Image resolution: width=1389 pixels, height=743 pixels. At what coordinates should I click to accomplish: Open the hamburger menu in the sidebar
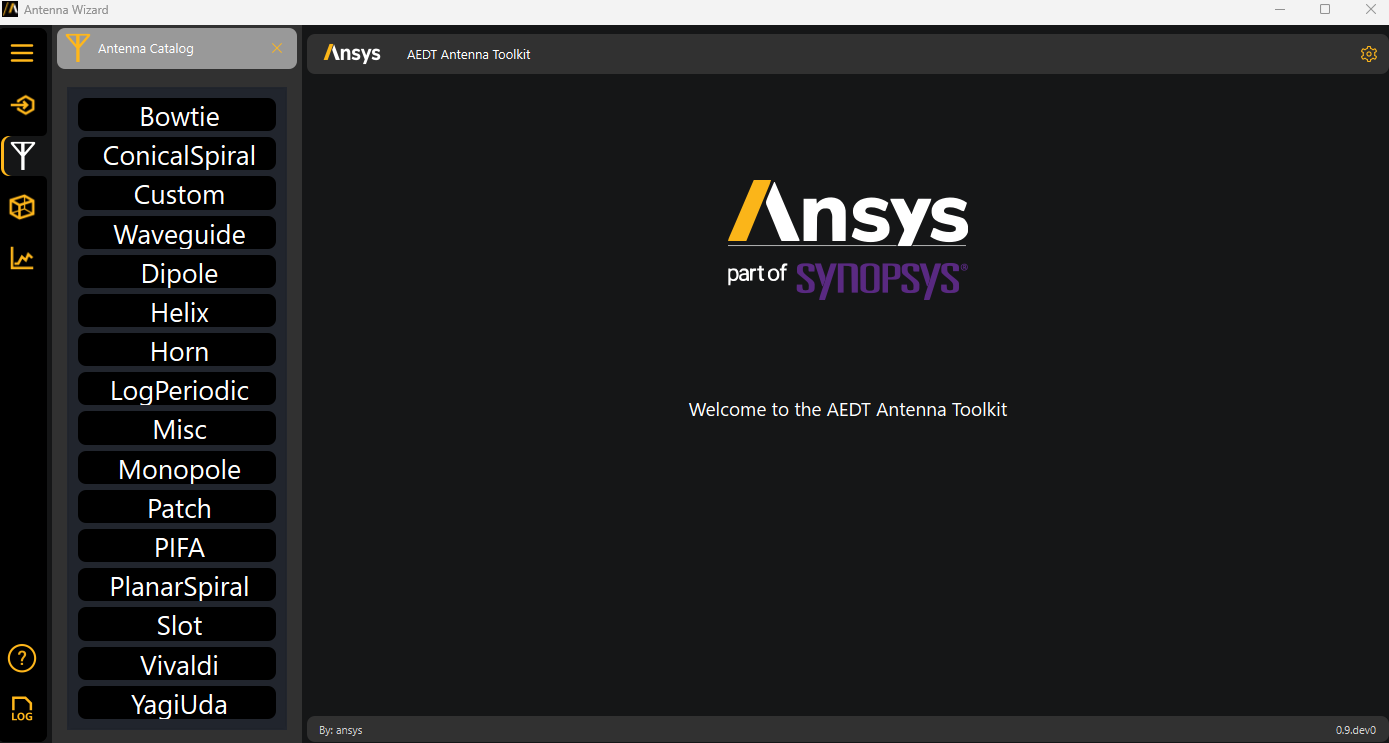[x=22, y=53]
